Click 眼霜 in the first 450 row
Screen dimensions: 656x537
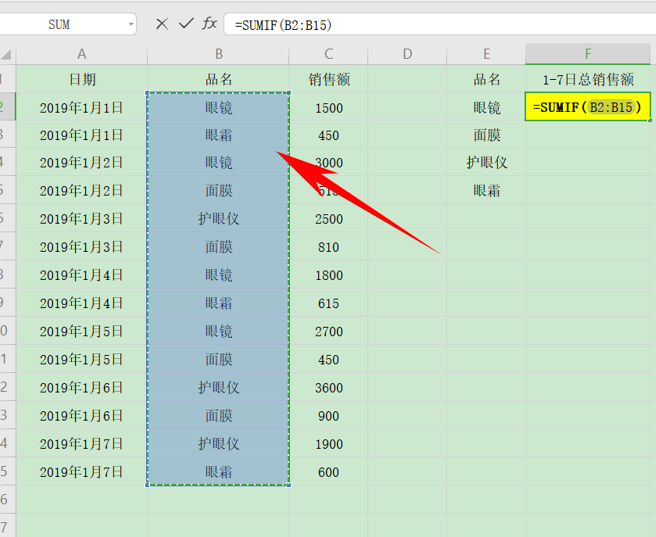tap(218, 135)
